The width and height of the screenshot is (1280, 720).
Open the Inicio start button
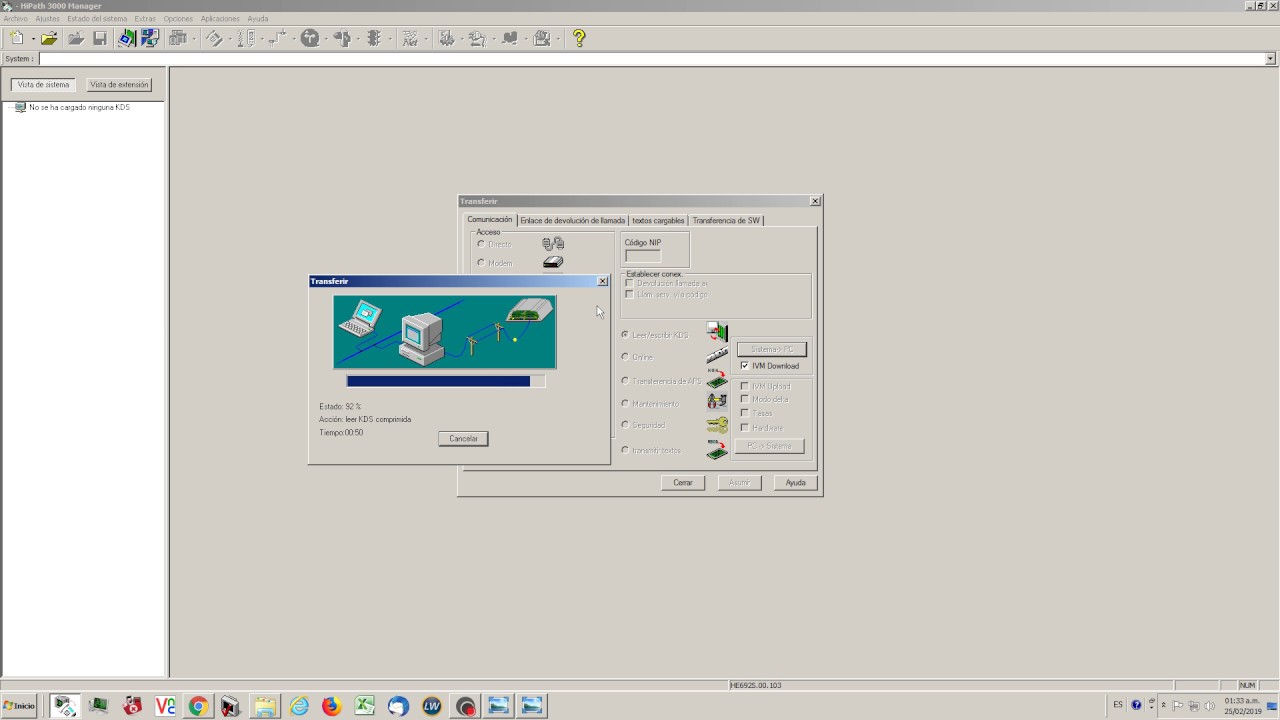click(19, 706)
